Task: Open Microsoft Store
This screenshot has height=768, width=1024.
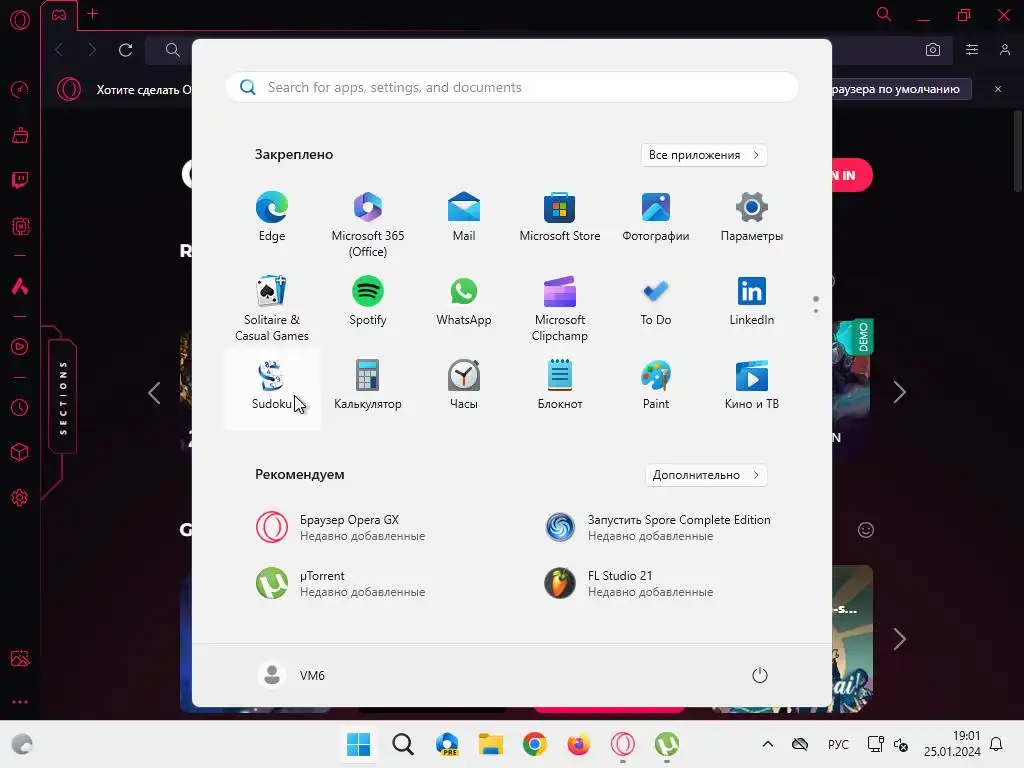Action: 560,217
